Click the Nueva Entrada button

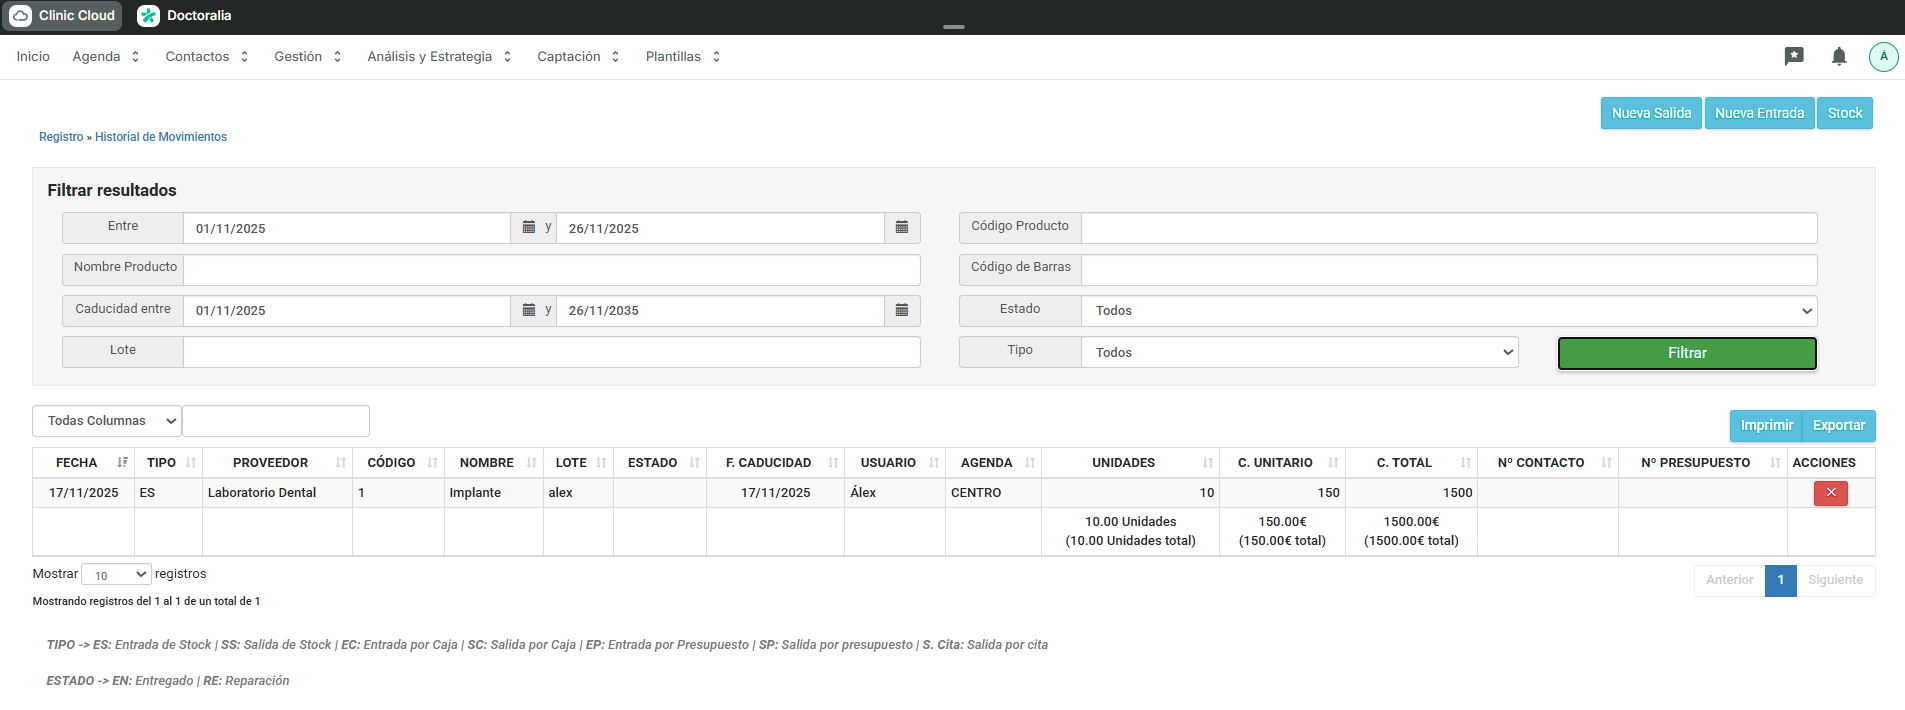pos(1758,113)
